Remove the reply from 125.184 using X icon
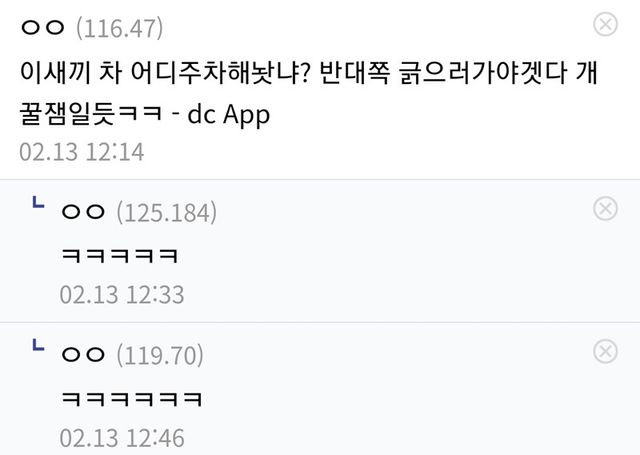Screen dimensions: 640x455 pyautogui.click(x=605, y=209)
